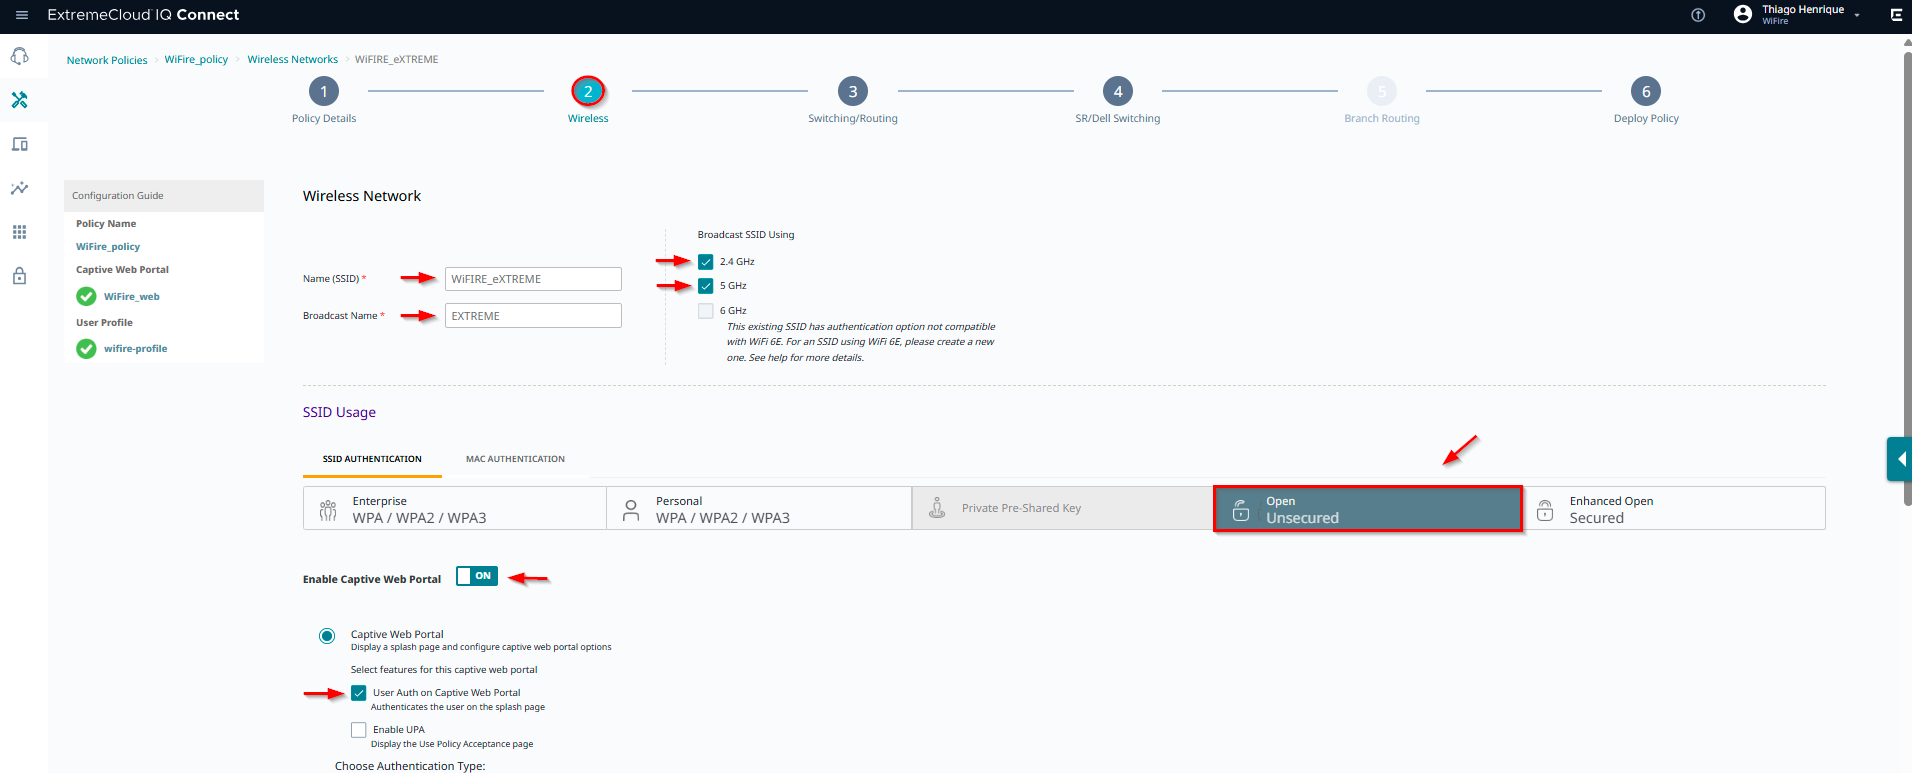The height and width of the screenshot is (773, 1912).
Task: Open Wireless Networks breadcrumb link
Action: point(293,60)
